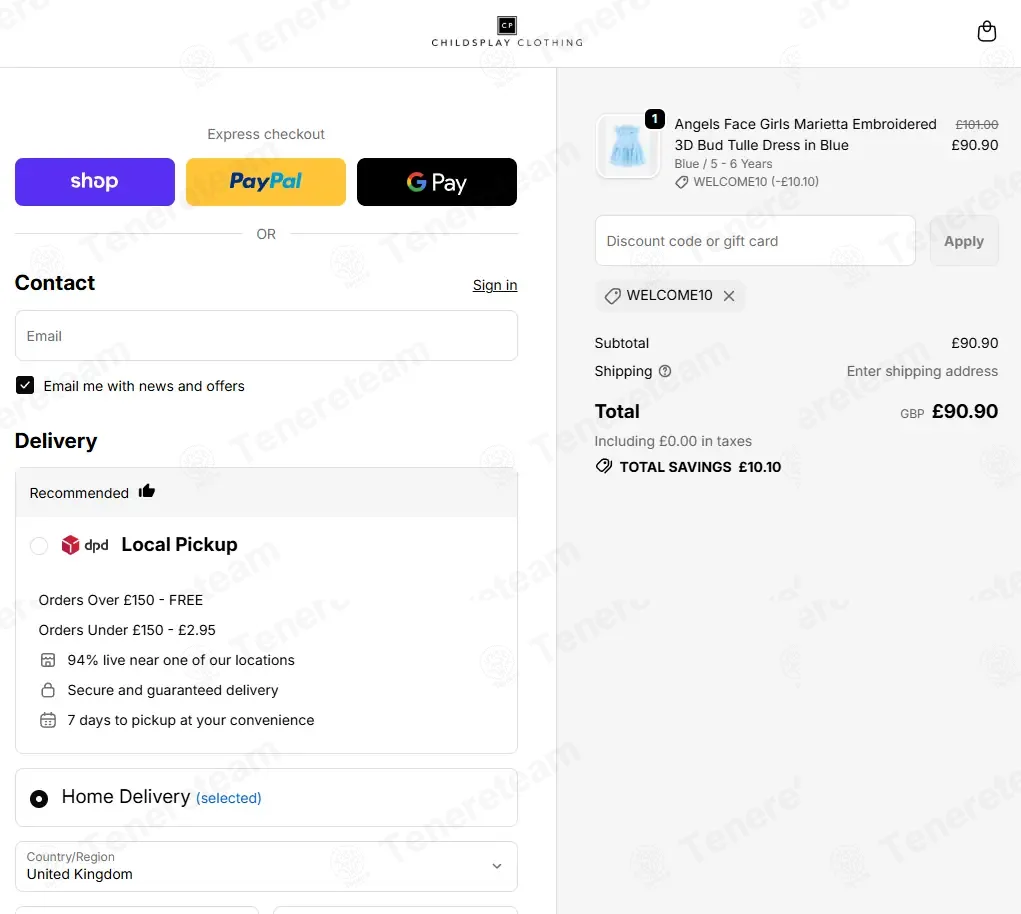Choose the Google Pay button
Viewport: 1021px width, 914px height.
pyautogui.click(x=437, y=182)
